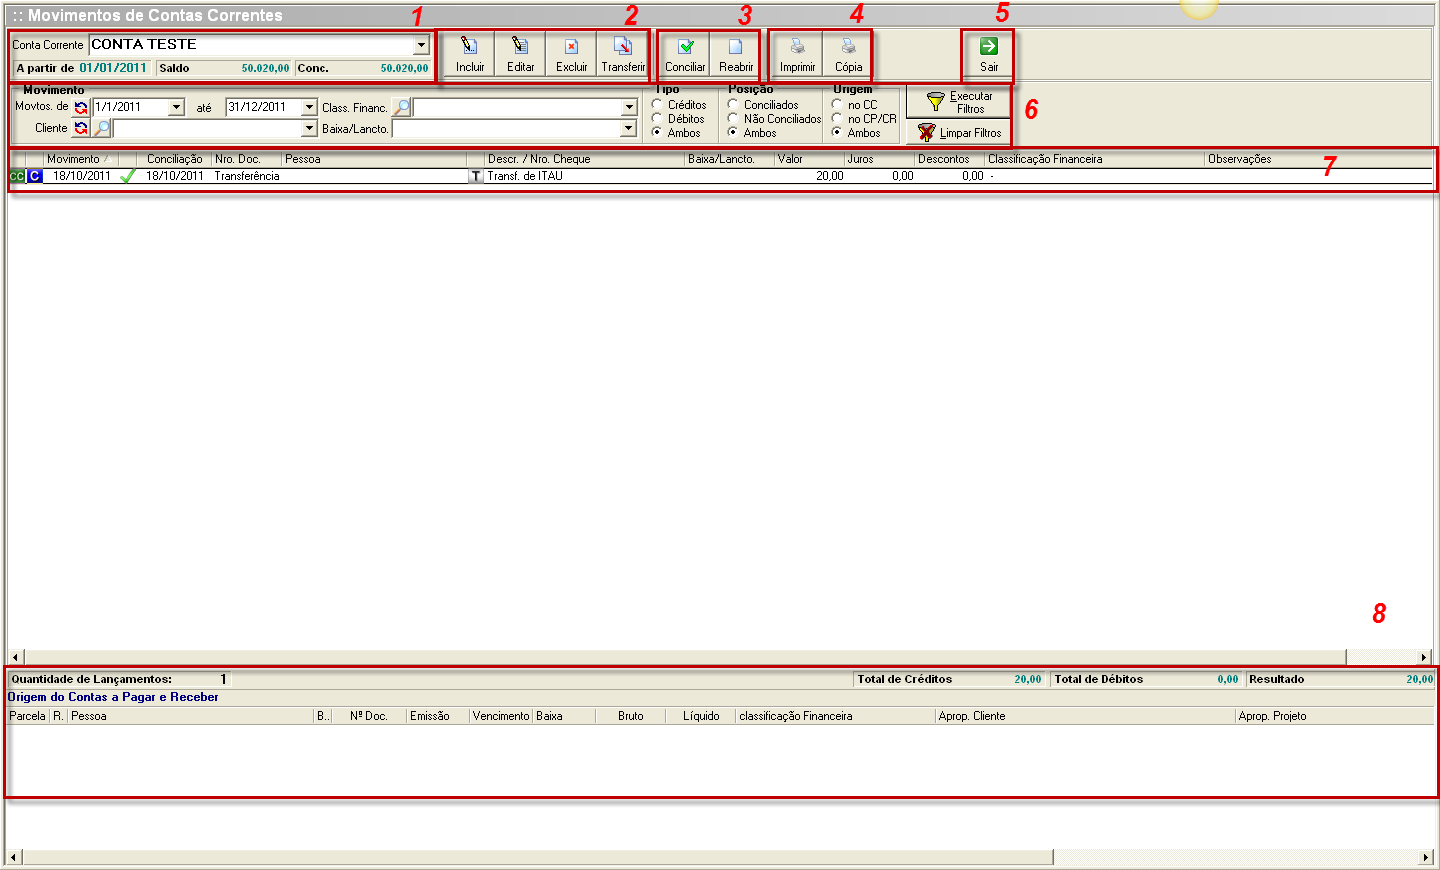Click the Executar Filtros button
This screenshot has height=870, width=1440.
958,103
